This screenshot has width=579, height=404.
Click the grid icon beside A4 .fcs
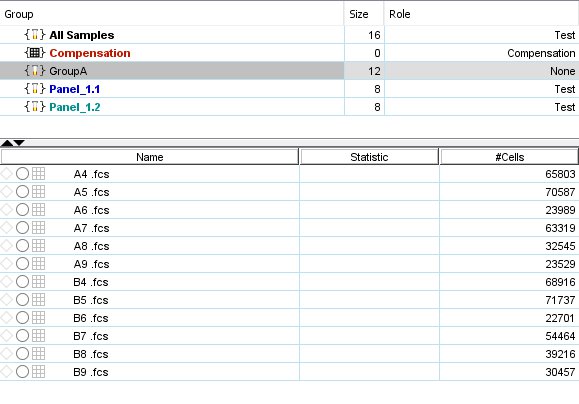[38, 174]
